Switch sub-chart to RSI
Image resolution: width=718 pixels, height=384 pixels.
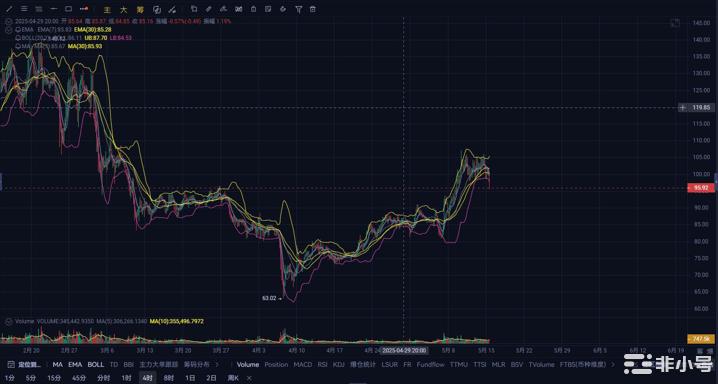323,365
